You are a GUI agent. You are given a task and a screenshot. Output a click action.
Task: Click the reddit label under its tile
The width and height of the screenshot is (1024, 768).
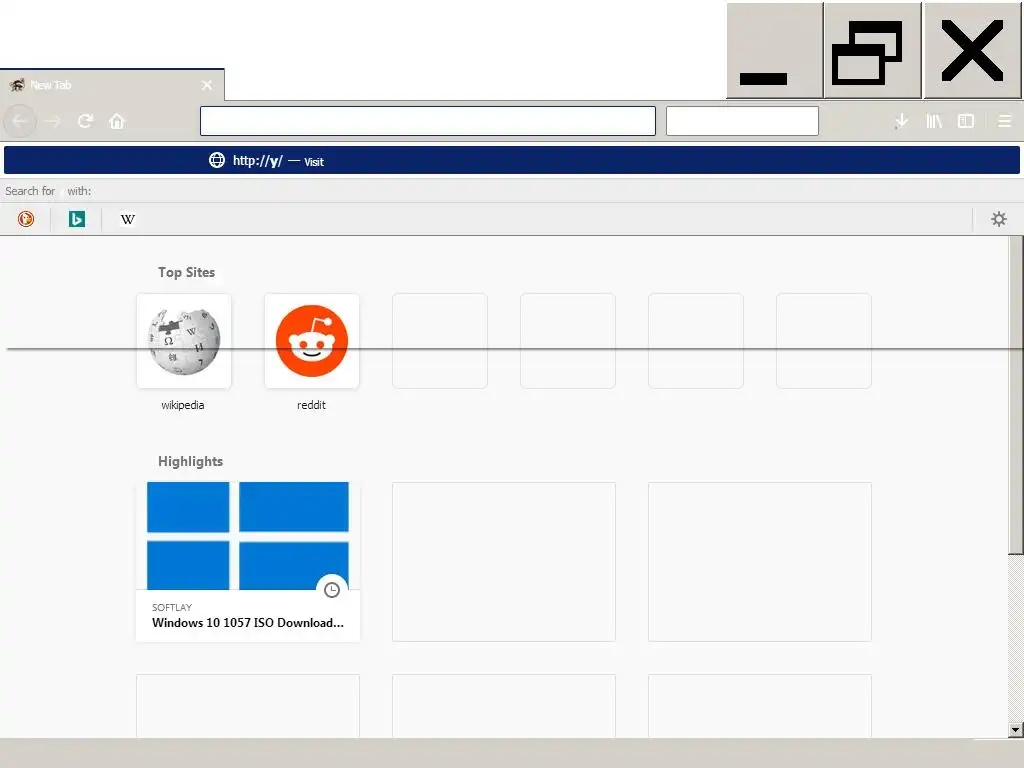pyautogui.click(x=312, y=405)
